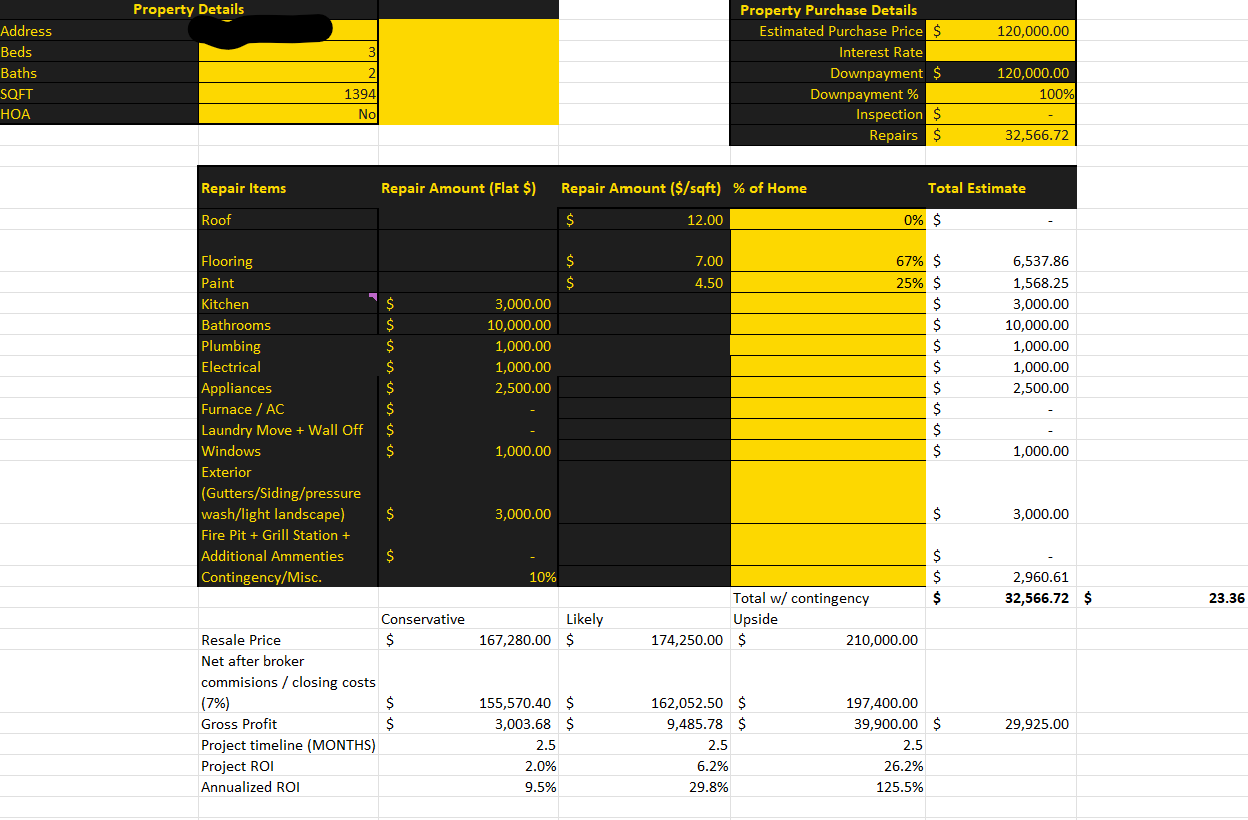
Task: Select the Baths value cell showing 2
Action: [288, 73]
